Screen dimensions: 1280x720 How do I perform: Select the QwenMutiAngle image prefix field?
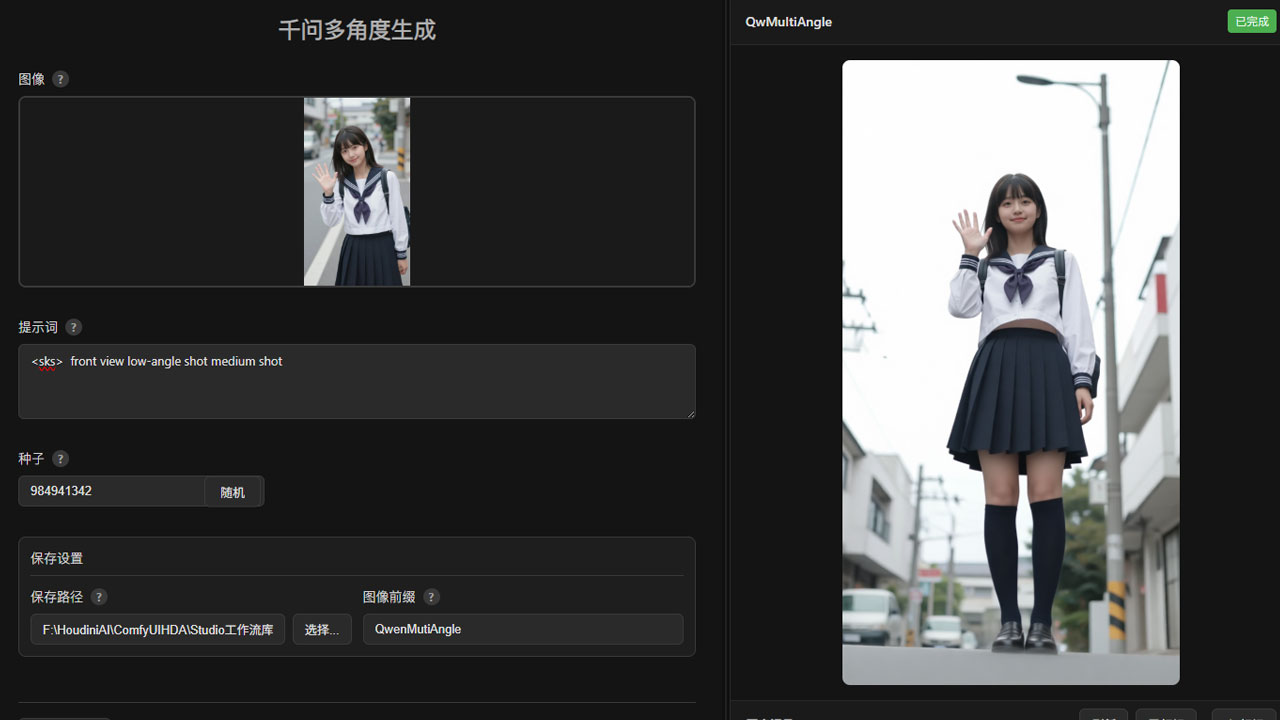click(522, 630)
